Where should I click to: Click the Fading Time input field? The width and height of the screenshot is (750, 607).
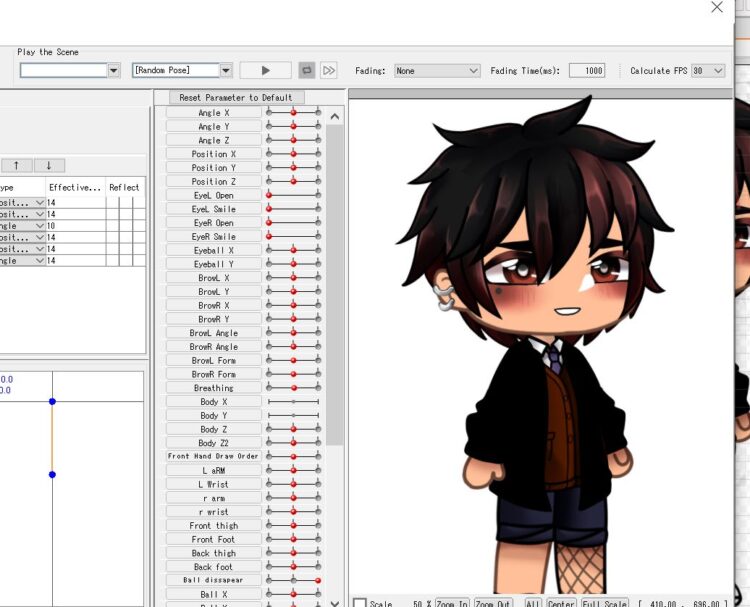click(x=587, y=71)
